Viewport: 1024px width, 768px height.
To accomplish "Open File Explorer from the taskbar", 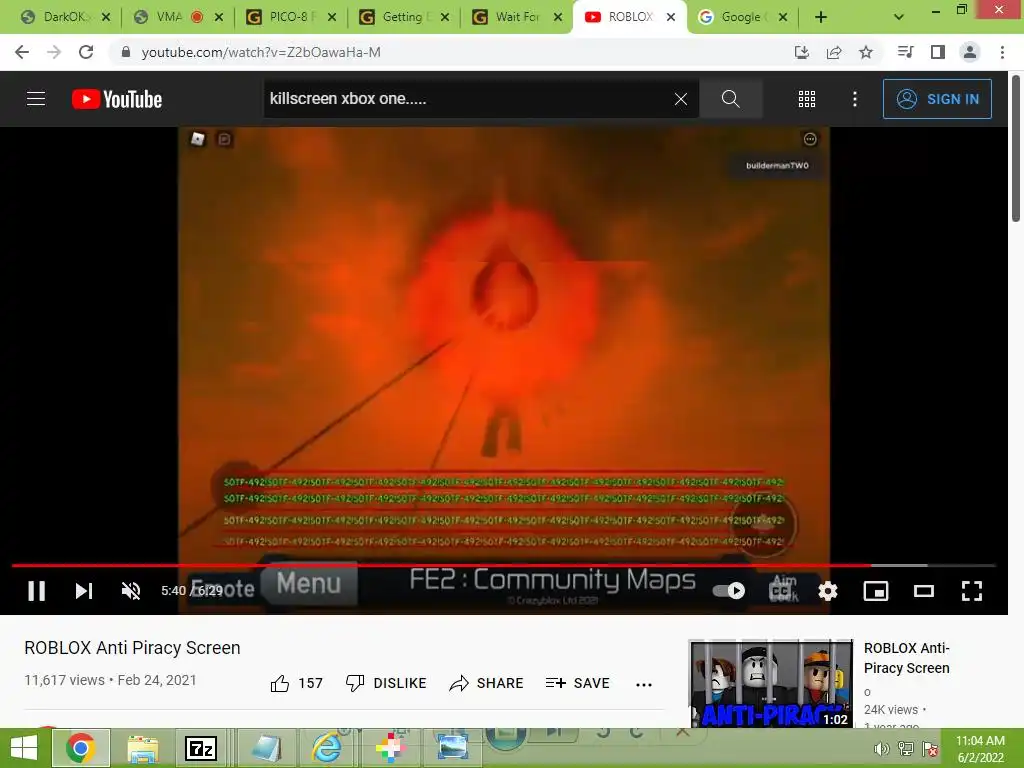I will pos(142,748).
